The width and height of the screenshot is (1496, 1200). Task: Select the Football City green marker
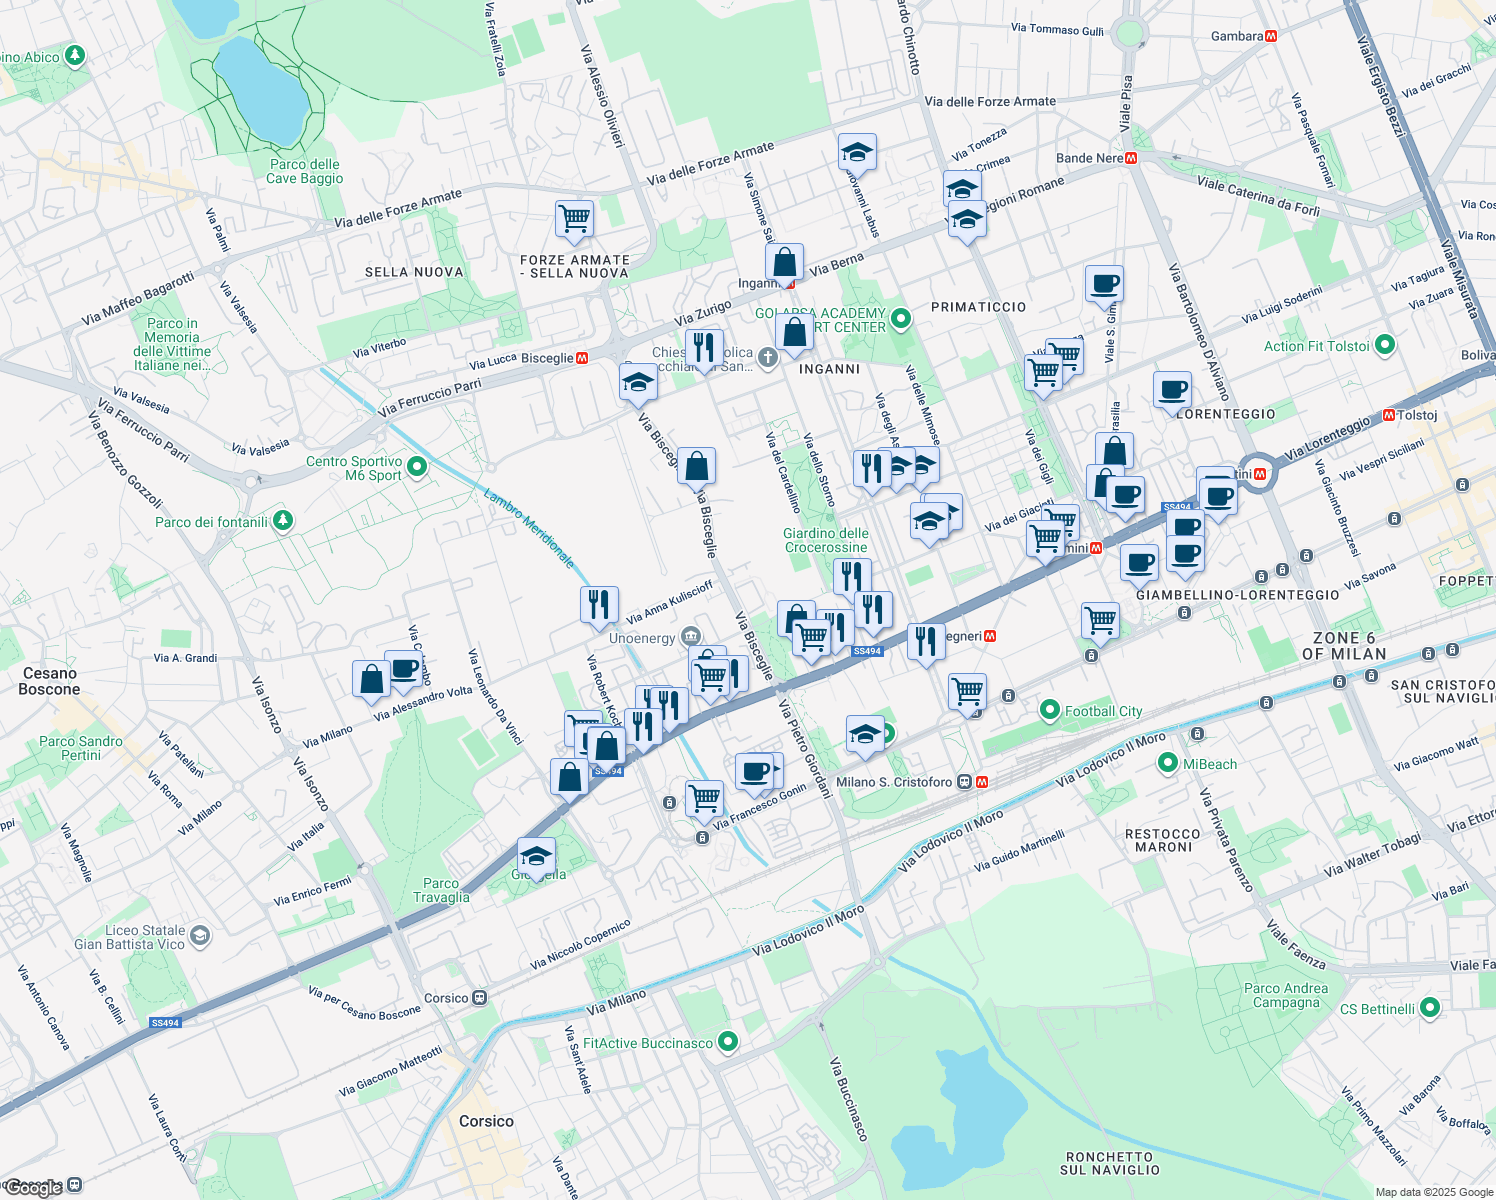(1049, 710)
